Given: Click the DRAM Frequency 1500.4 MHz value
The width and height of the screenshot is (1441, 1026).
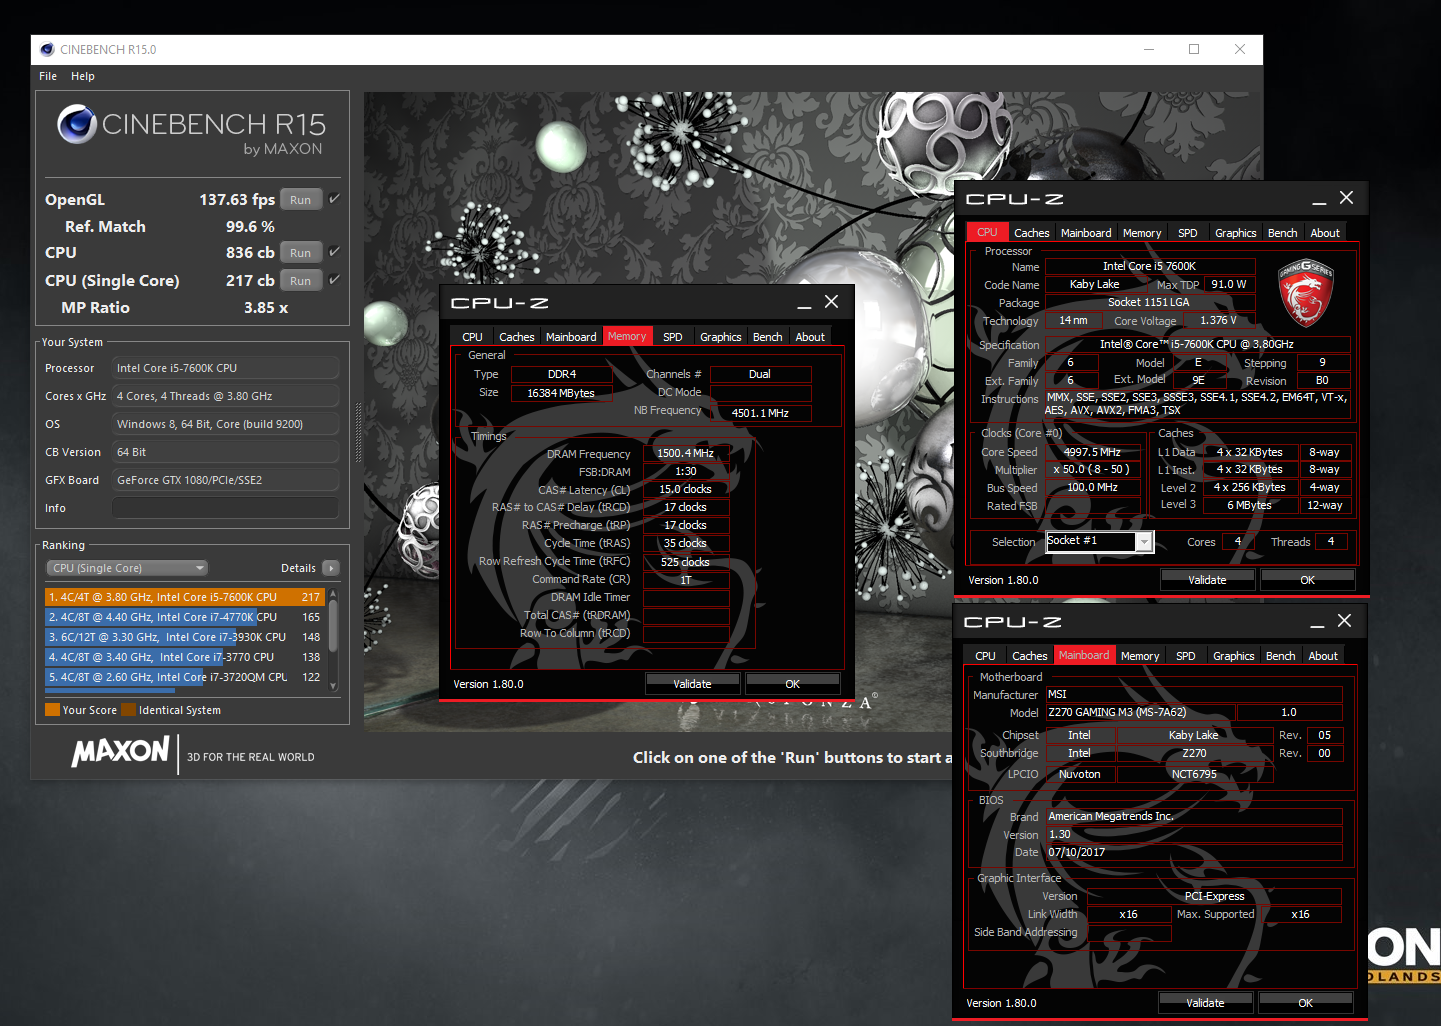Looking at the screenshot, I should point(686,453).
